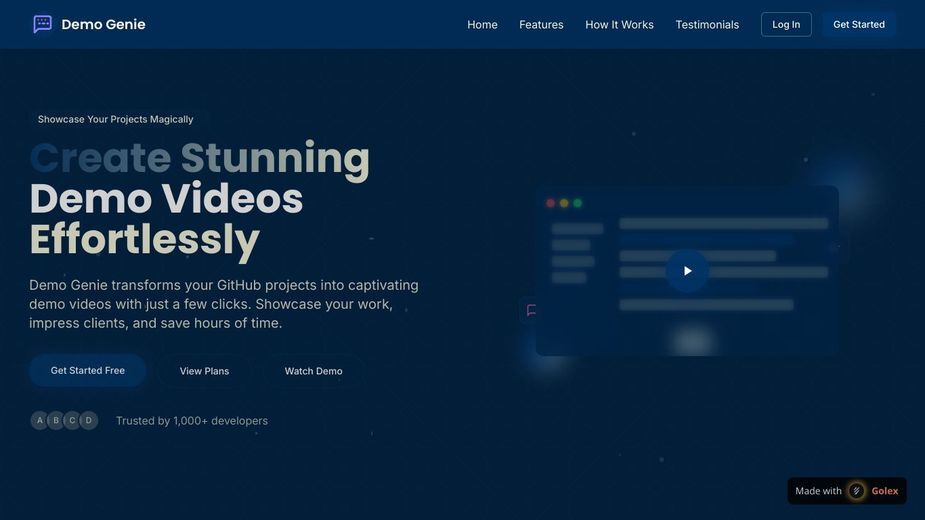This screenshot has height=520, width=925.
Task: Play the demo video preview
Action: (x=687, y=271)
